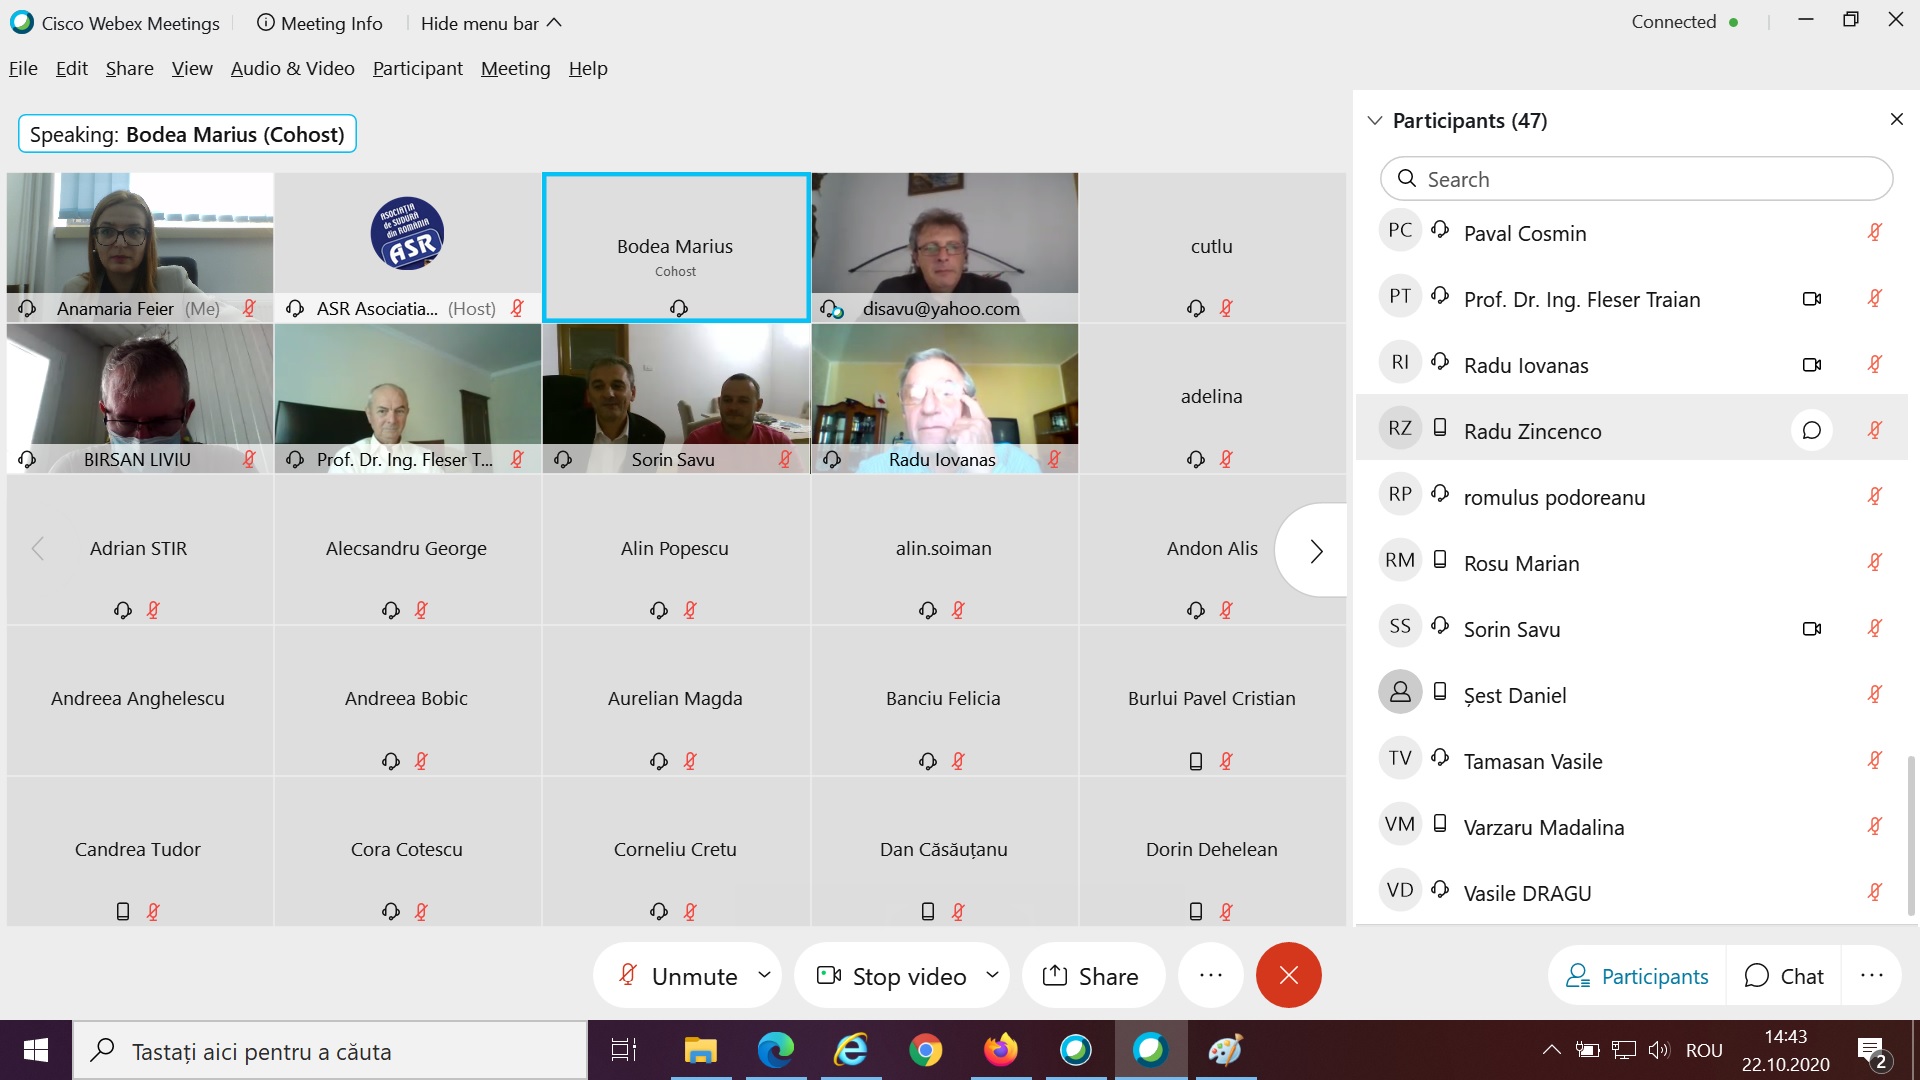Unmute your microphone

click(x=680, y=976)
